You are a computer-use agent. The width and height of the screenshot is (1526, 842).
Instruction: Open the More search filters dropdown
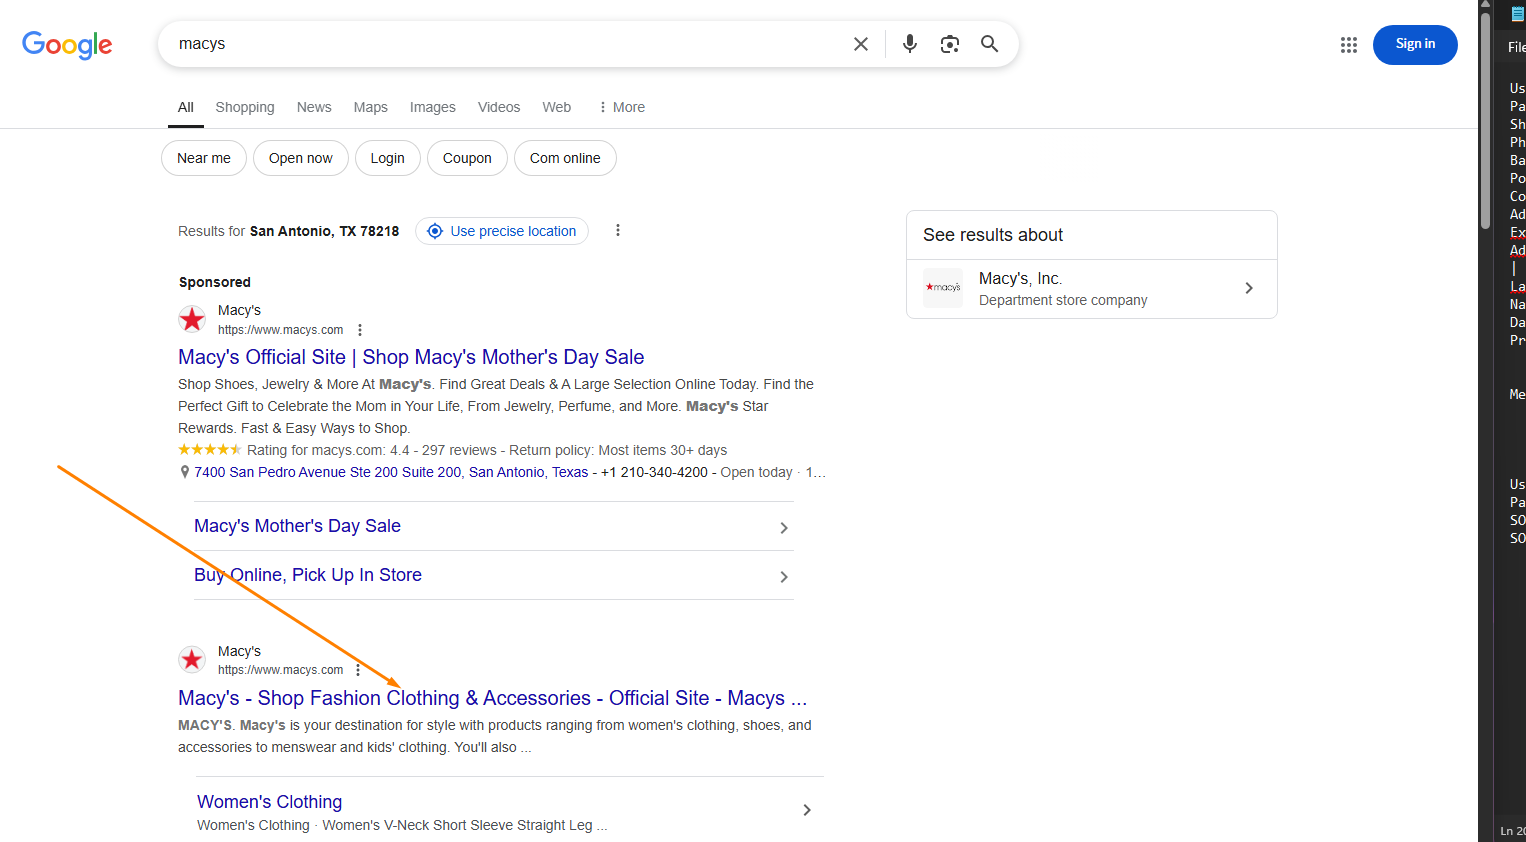click(x=621, y=107)
